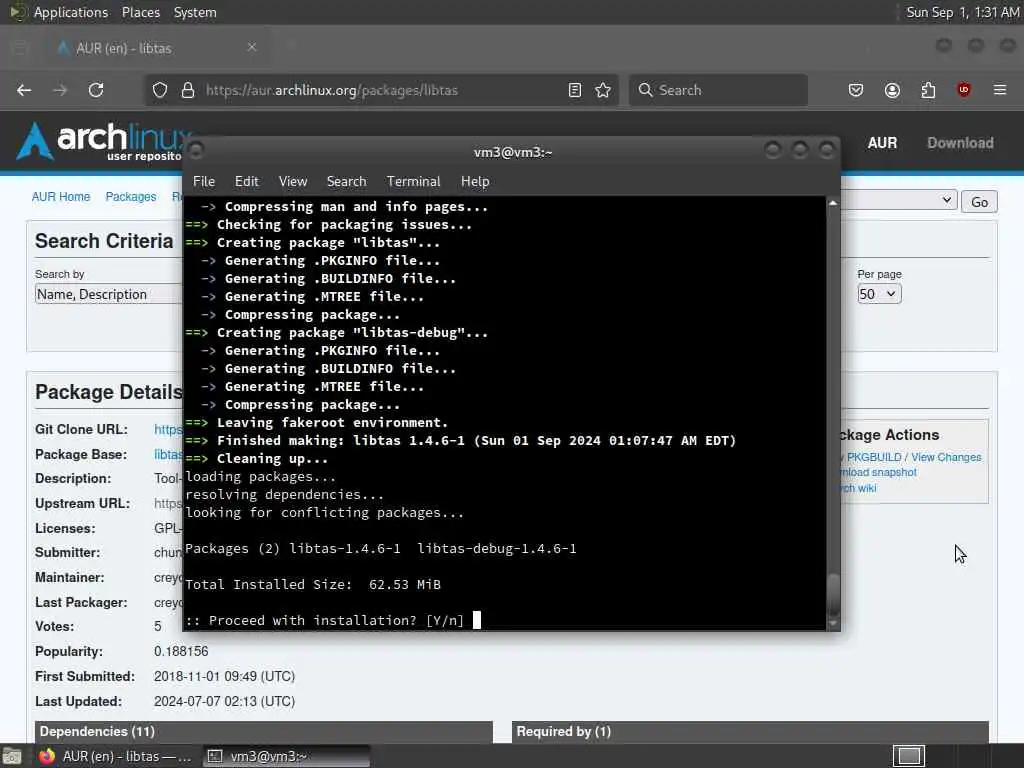This screenshot has width=1024, height=768.
Task: Go back in Firefox browser
Action: coord(24,90)
